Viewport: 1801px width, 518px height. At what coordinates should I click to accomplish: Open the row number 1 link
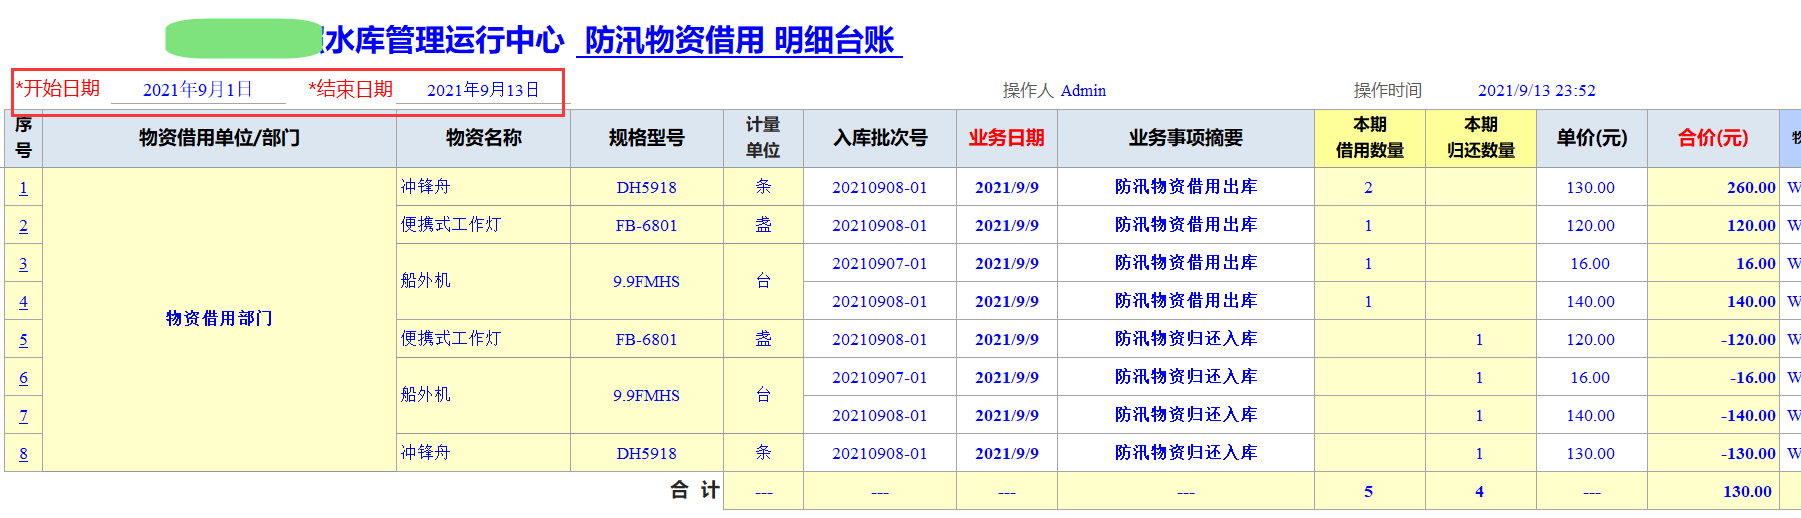pyautogui.click(x=23, y=188)
